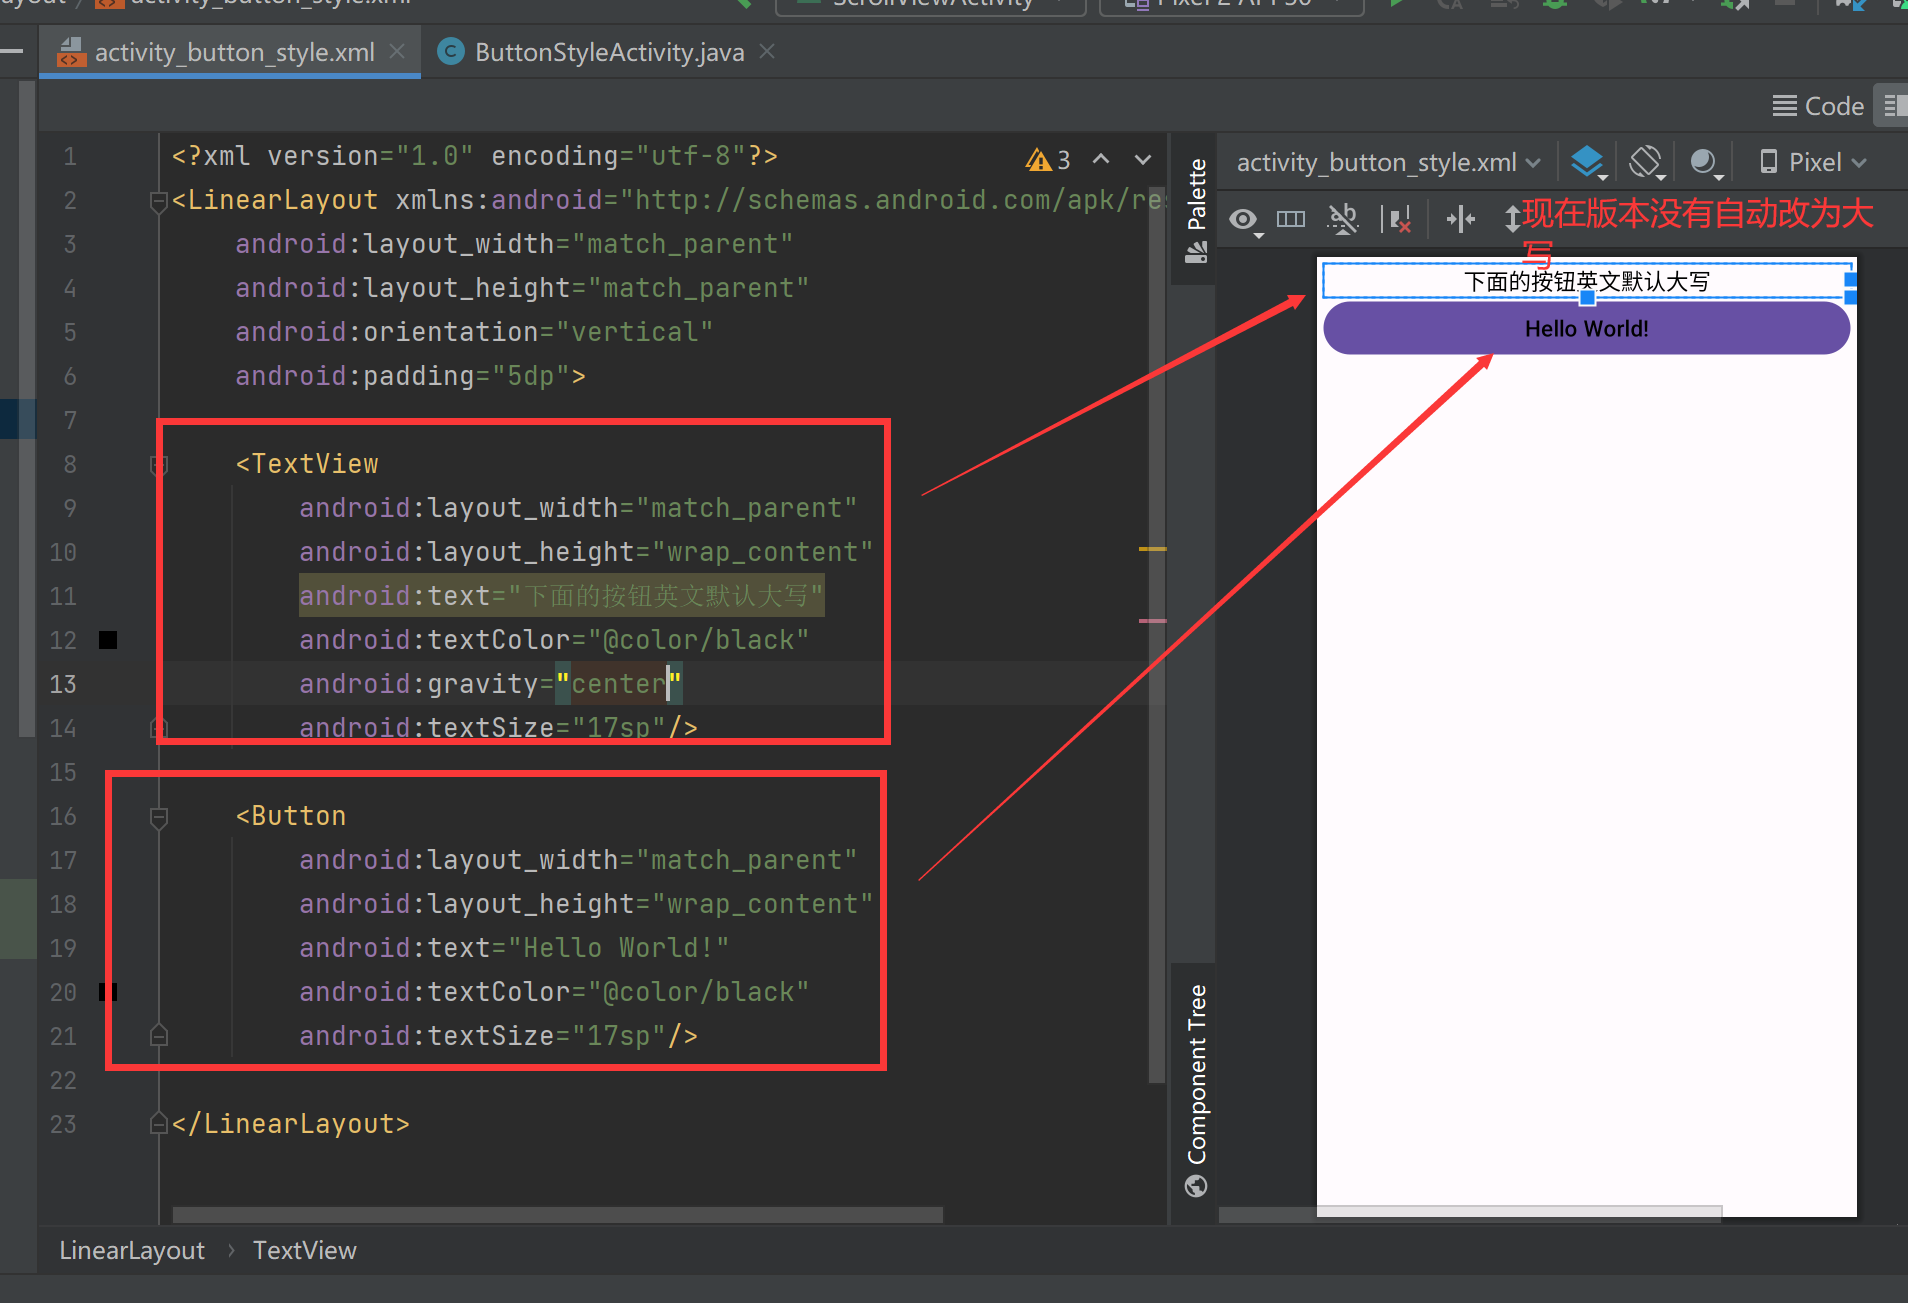Open the Palette side panel
Viewport: 1908px width, 1303px height.
(1196, 210)
